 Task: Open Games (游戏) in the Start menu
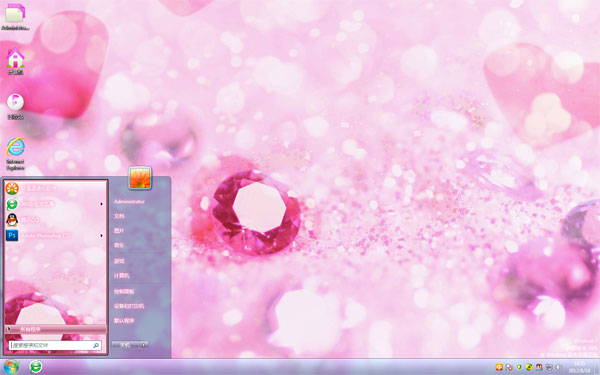[119, 261]
